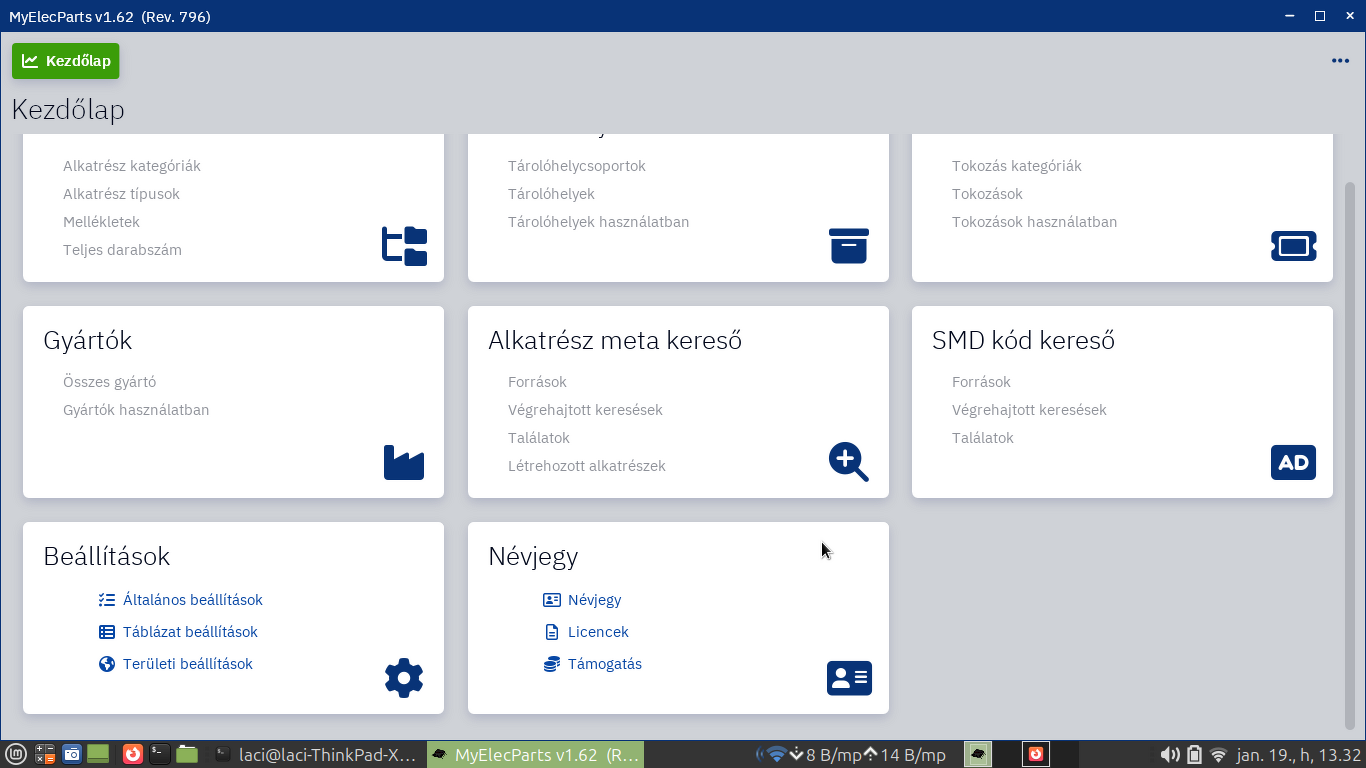Click Találatok in SMD kód kereső
The height and width of the screenshot is (768, 1366).
tap(983, 438)
